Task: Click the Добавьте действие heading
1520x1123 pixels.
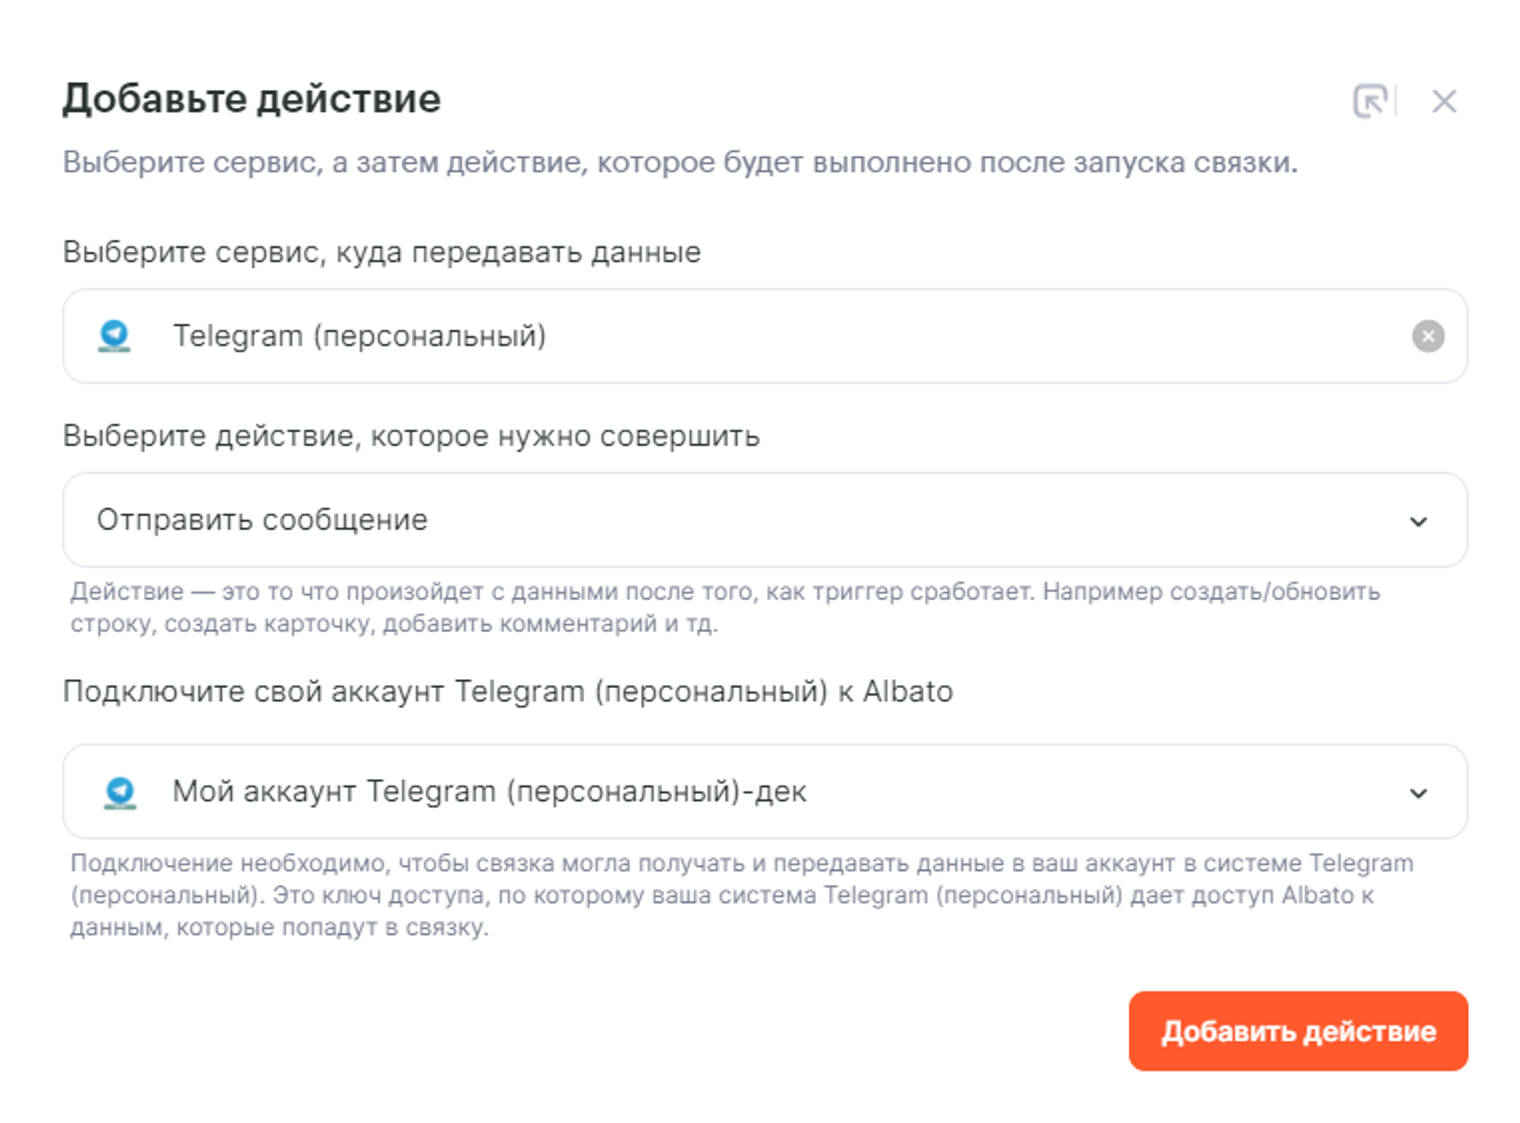Action: coord(251,99)
